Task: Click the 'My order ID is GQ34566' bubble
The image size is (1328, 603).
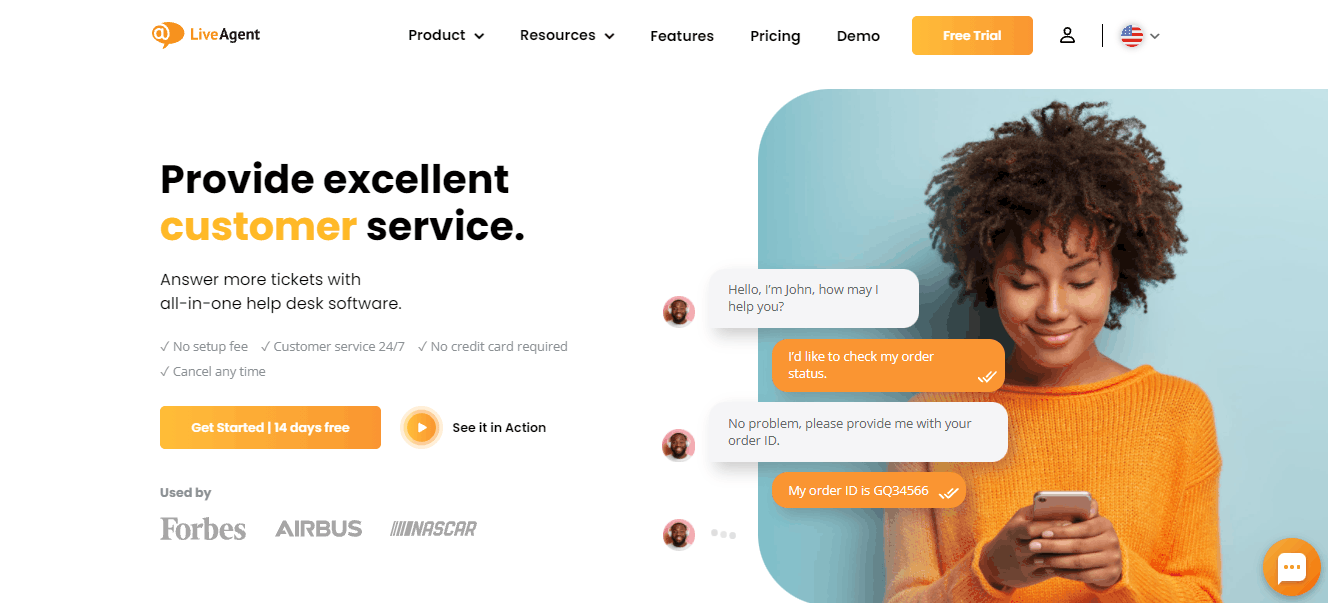Action: [x=868, y=490]
